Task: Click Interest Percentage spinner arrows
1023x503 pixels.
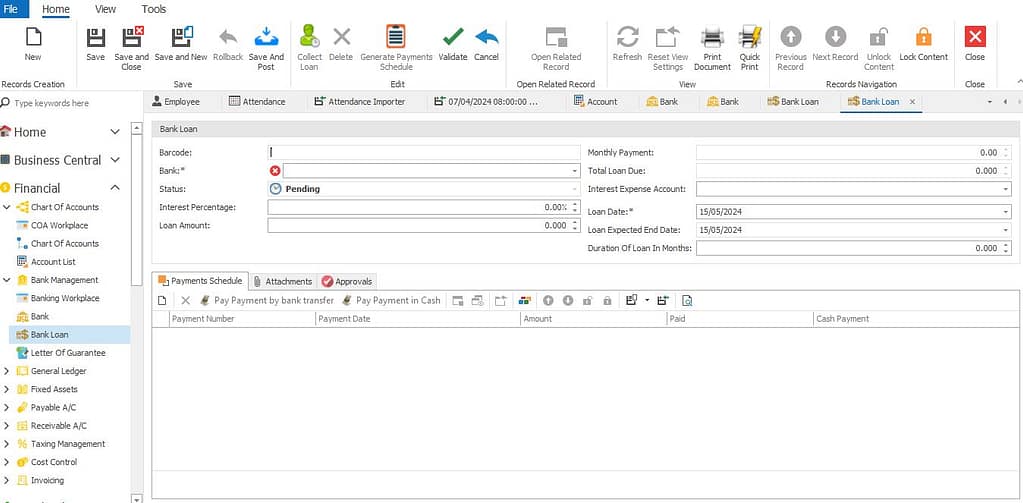Action: [575, 207]
